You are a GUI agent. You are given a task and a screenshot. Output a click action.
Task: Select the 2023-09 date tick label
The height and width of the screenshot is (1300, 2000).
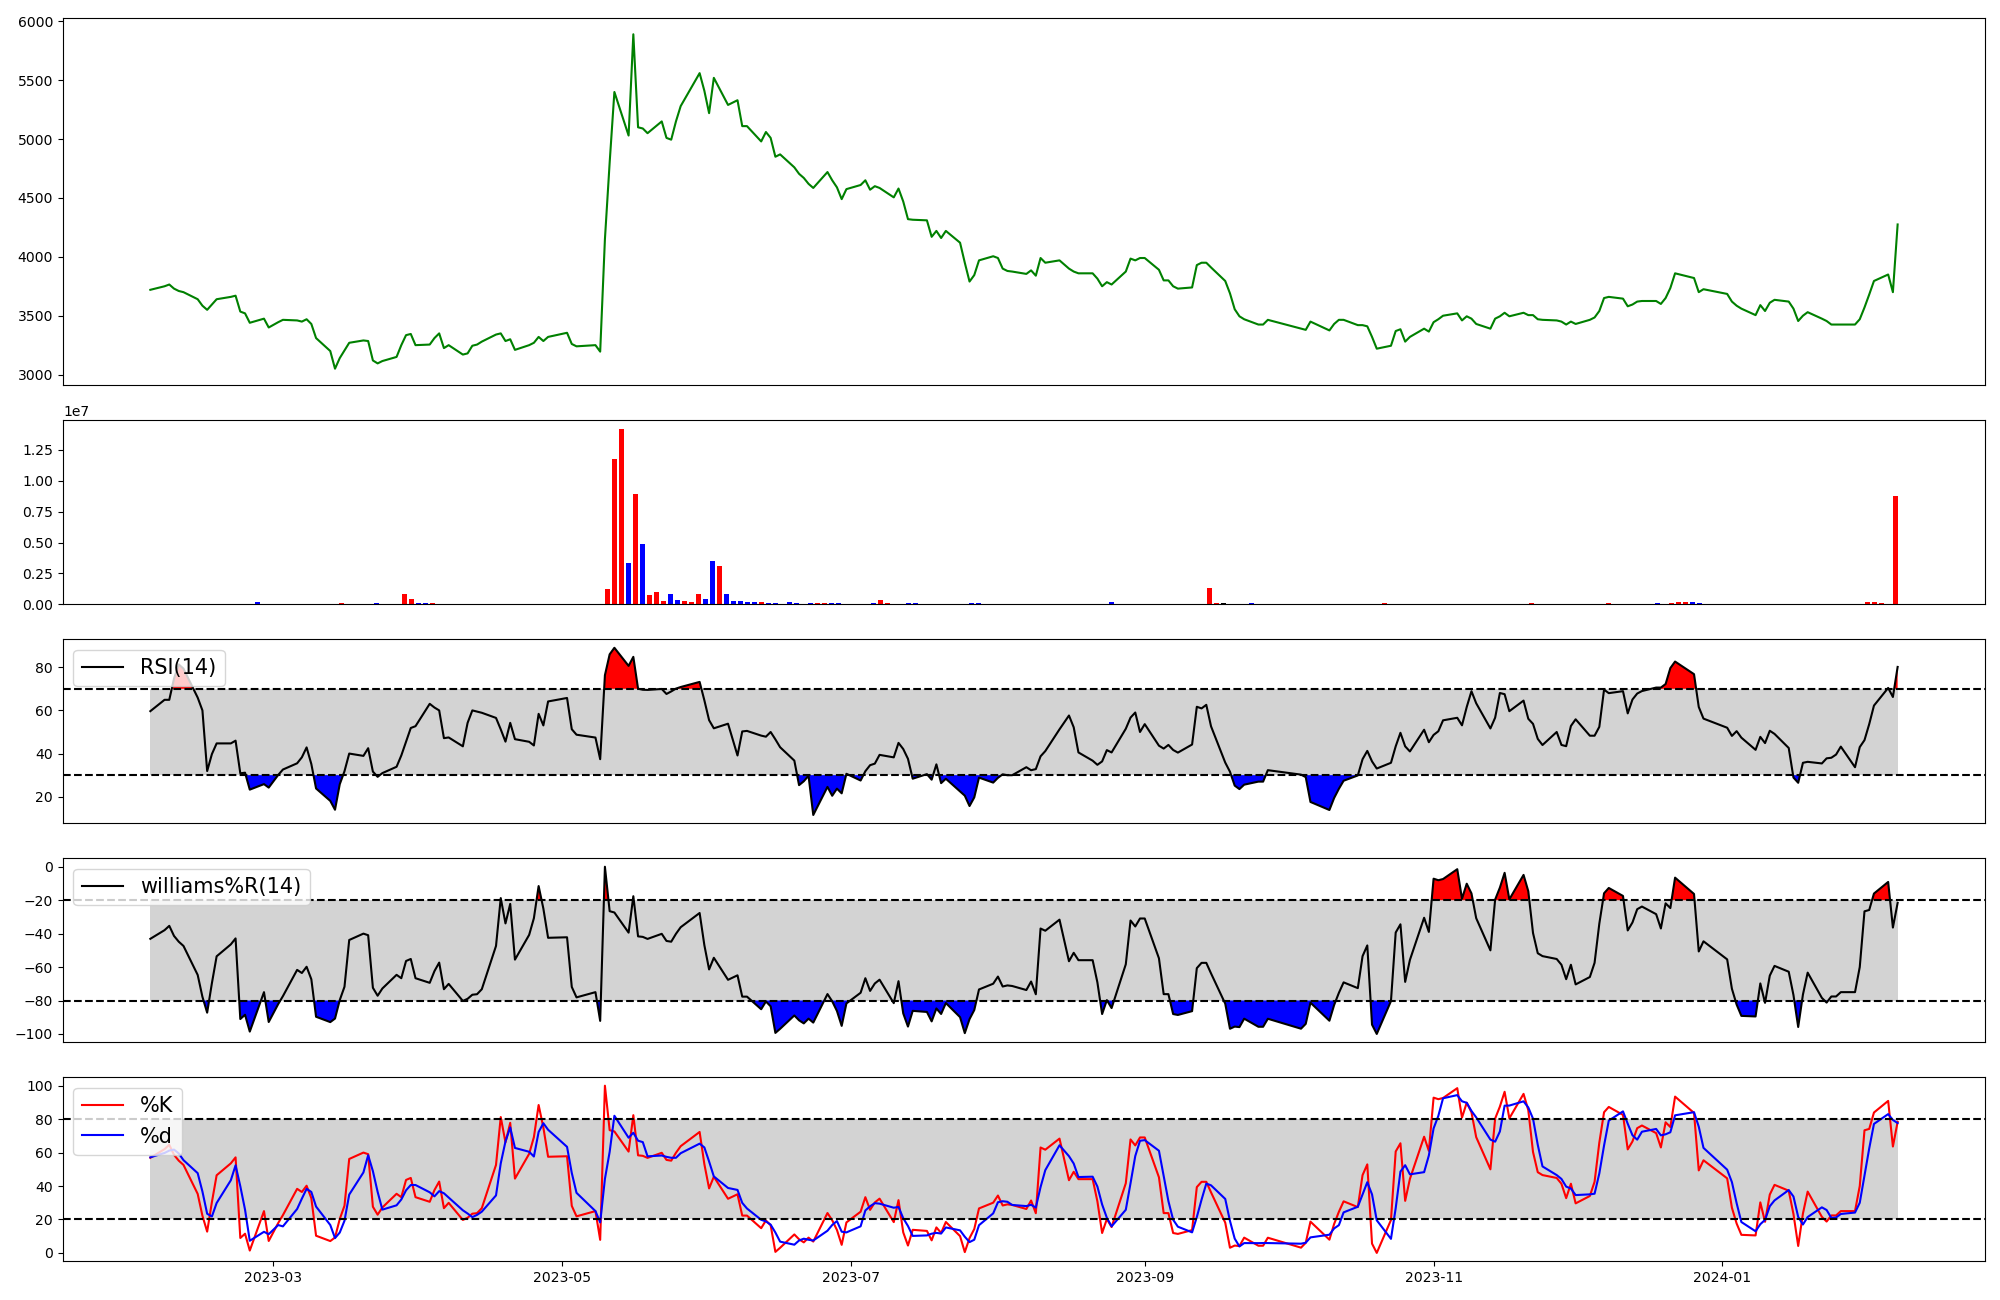[x=1145, y=1277]
